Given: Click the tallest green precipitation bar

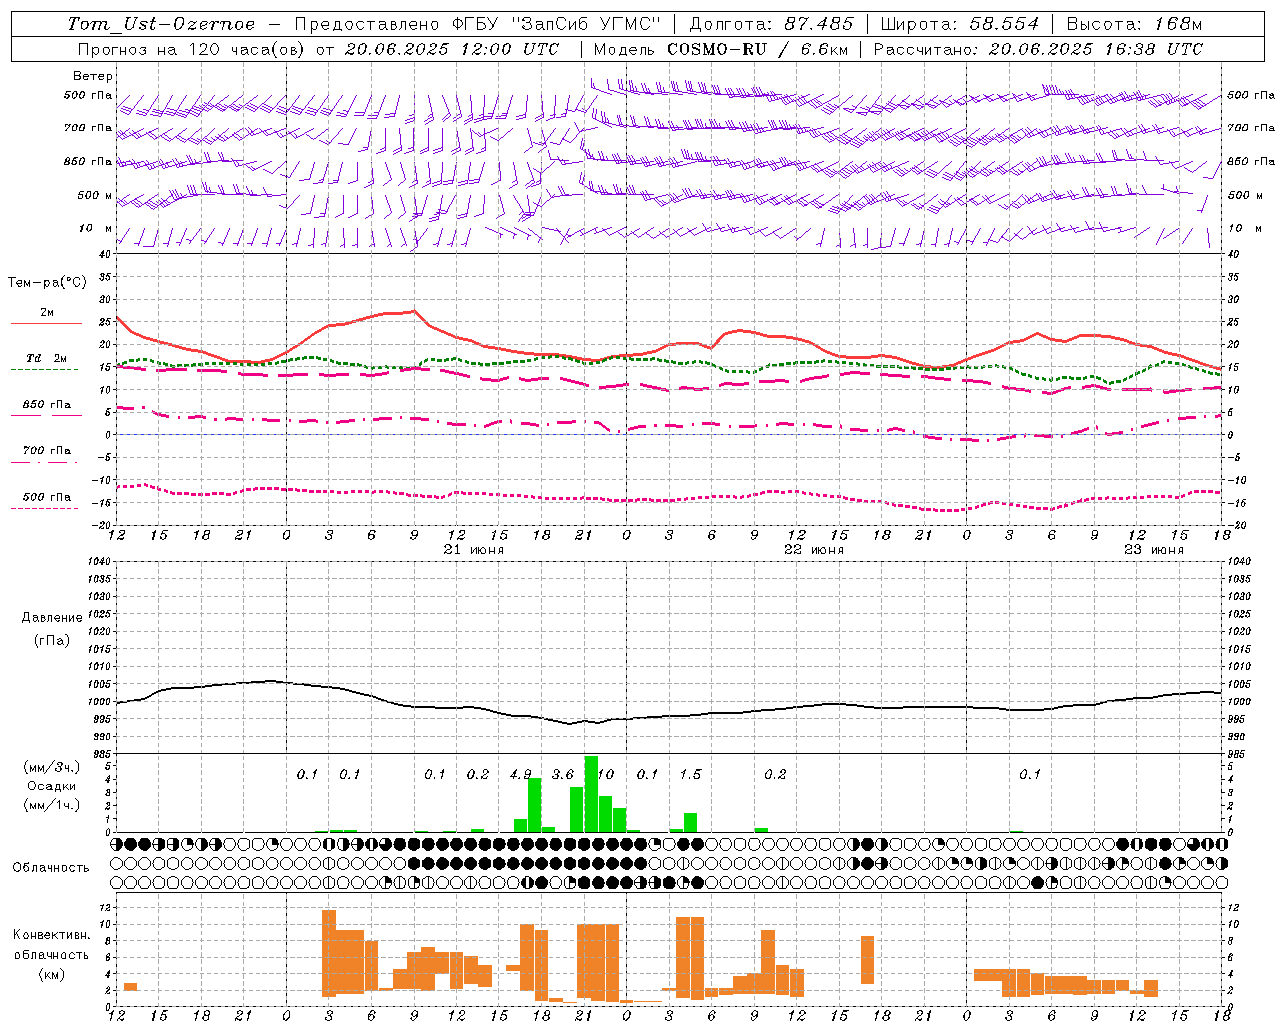Looking at the screenshot, I should coord(591,794).
